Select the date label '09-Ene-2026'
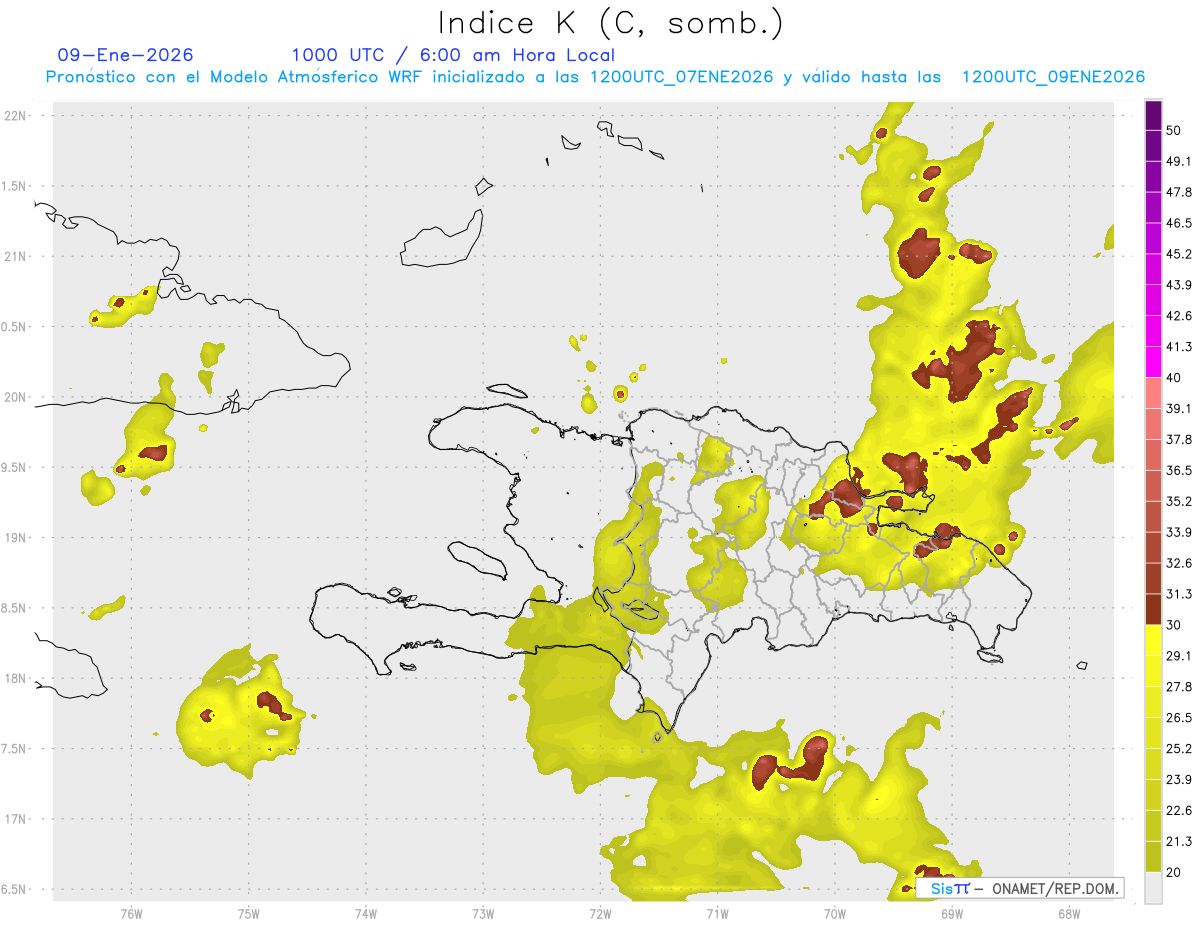The image size is (1200, 927). [x=126, y=55]
